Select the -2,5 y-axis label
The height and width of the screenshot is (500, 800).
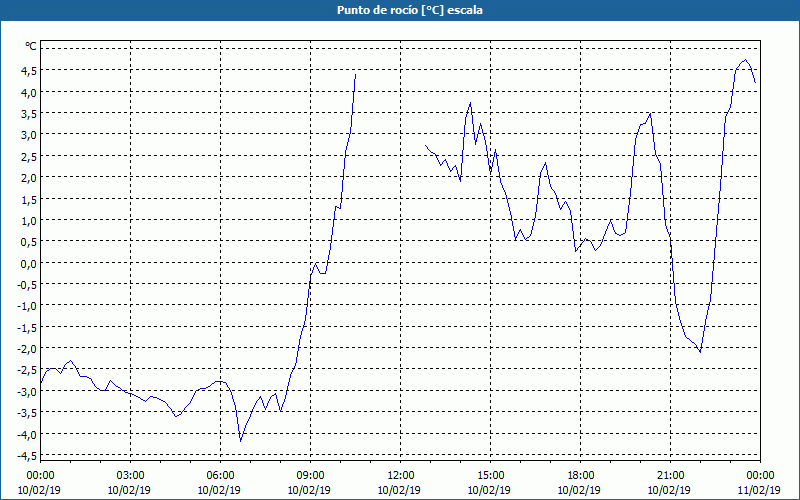28,370
